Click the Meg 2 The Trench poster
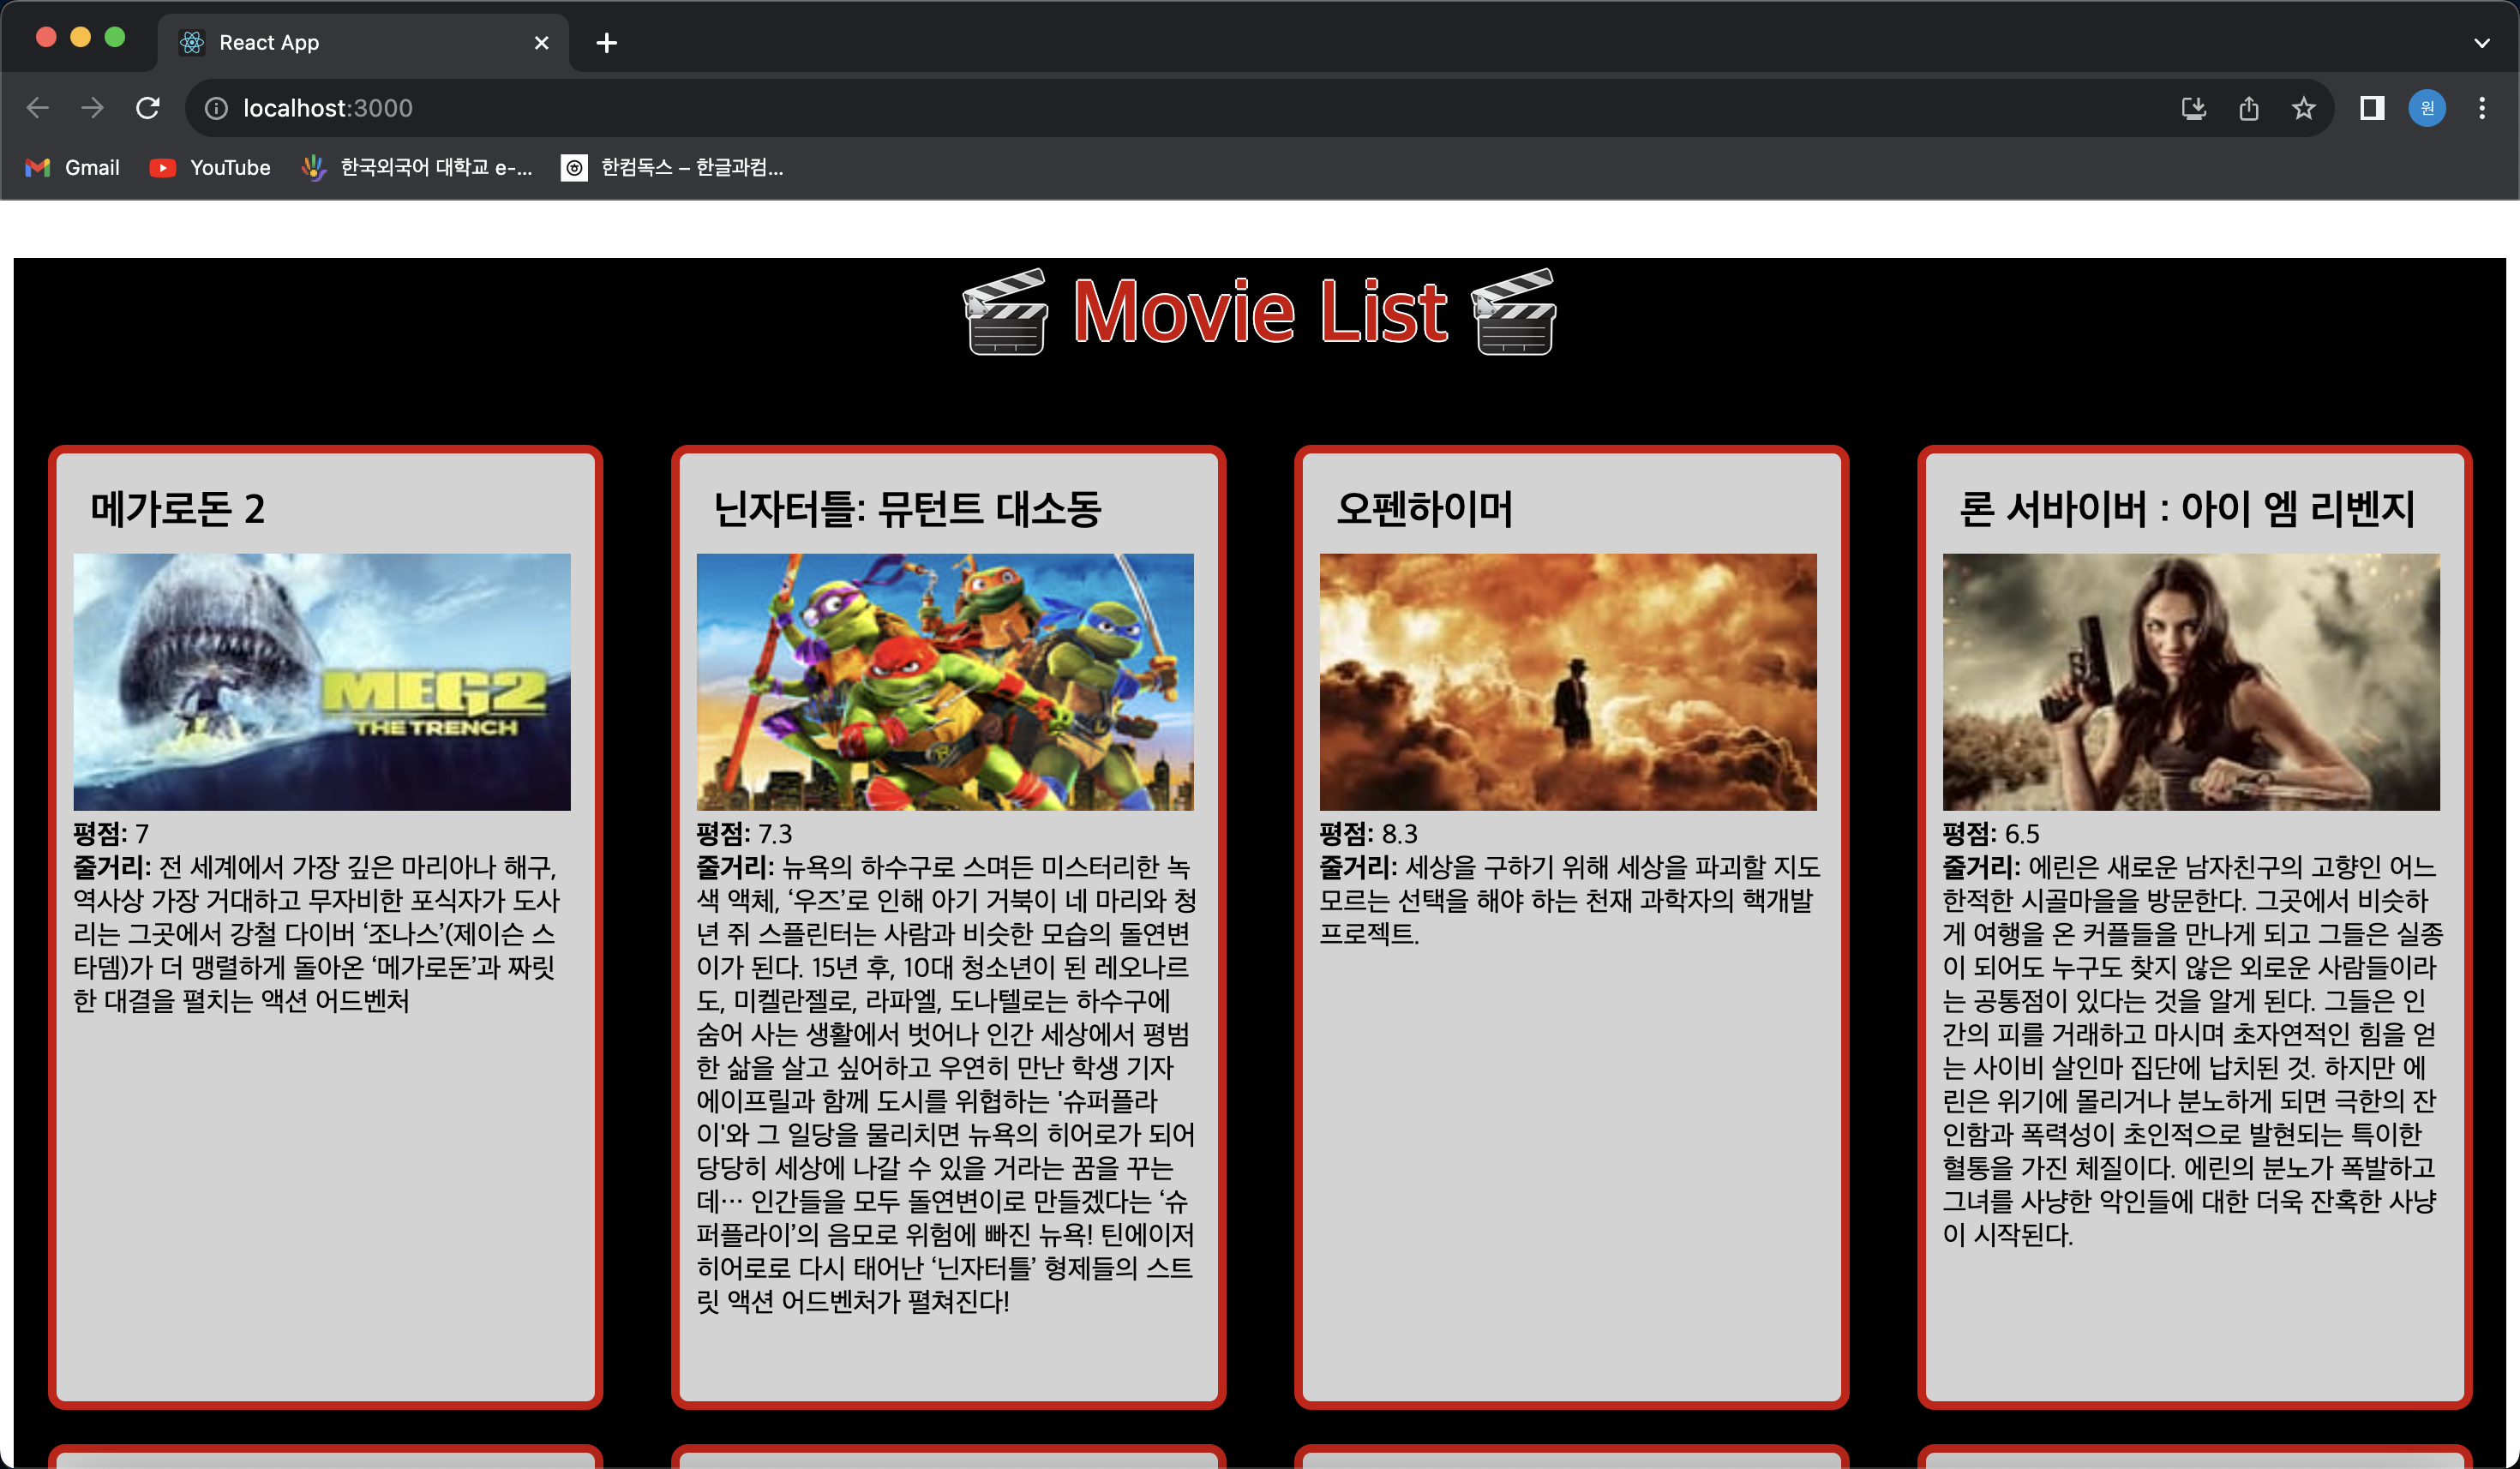This screenshot has width=2520, height=1469. [x=322, y=682]
